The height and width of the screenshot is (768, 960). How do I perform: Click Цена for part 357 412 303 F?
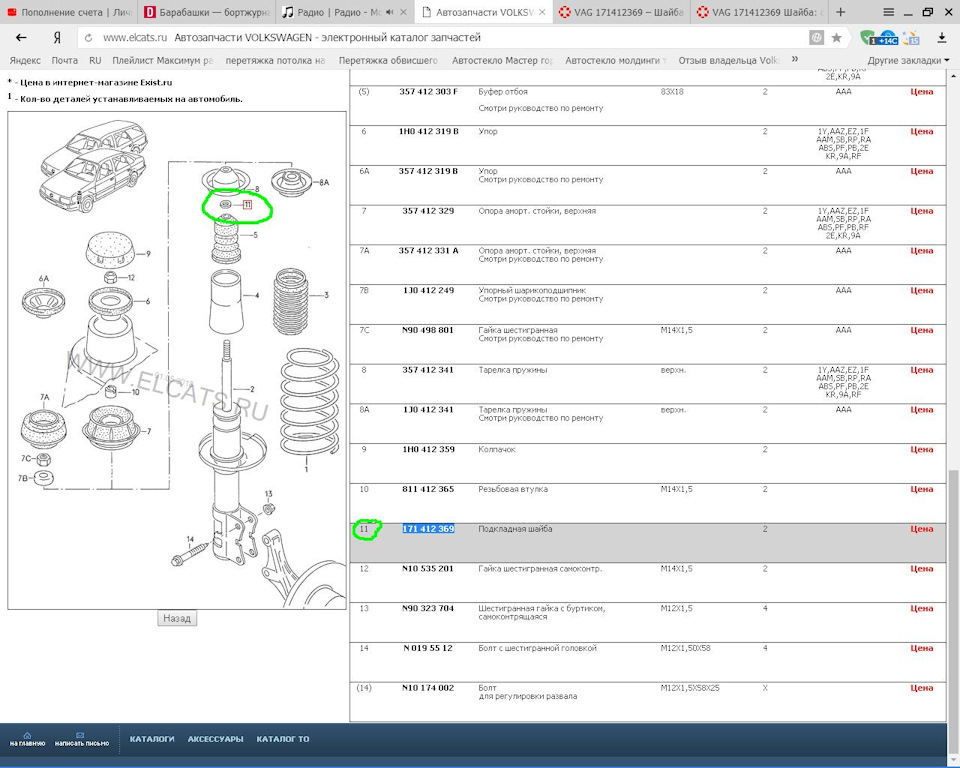pos(921,92)
